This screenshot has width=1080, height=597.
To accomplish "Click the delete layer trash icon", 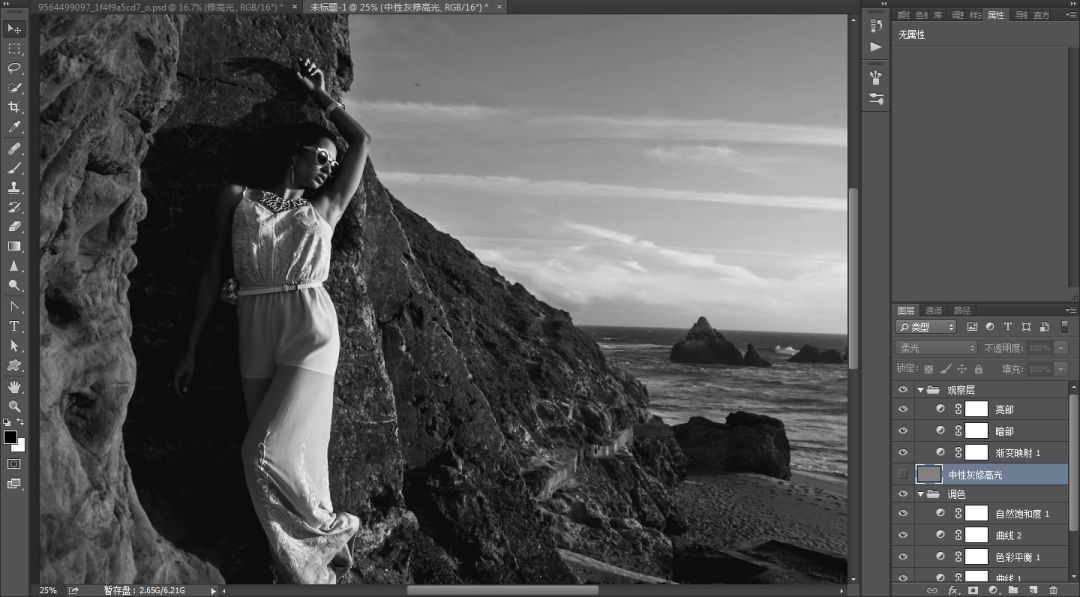I will tap(1053, 590).
